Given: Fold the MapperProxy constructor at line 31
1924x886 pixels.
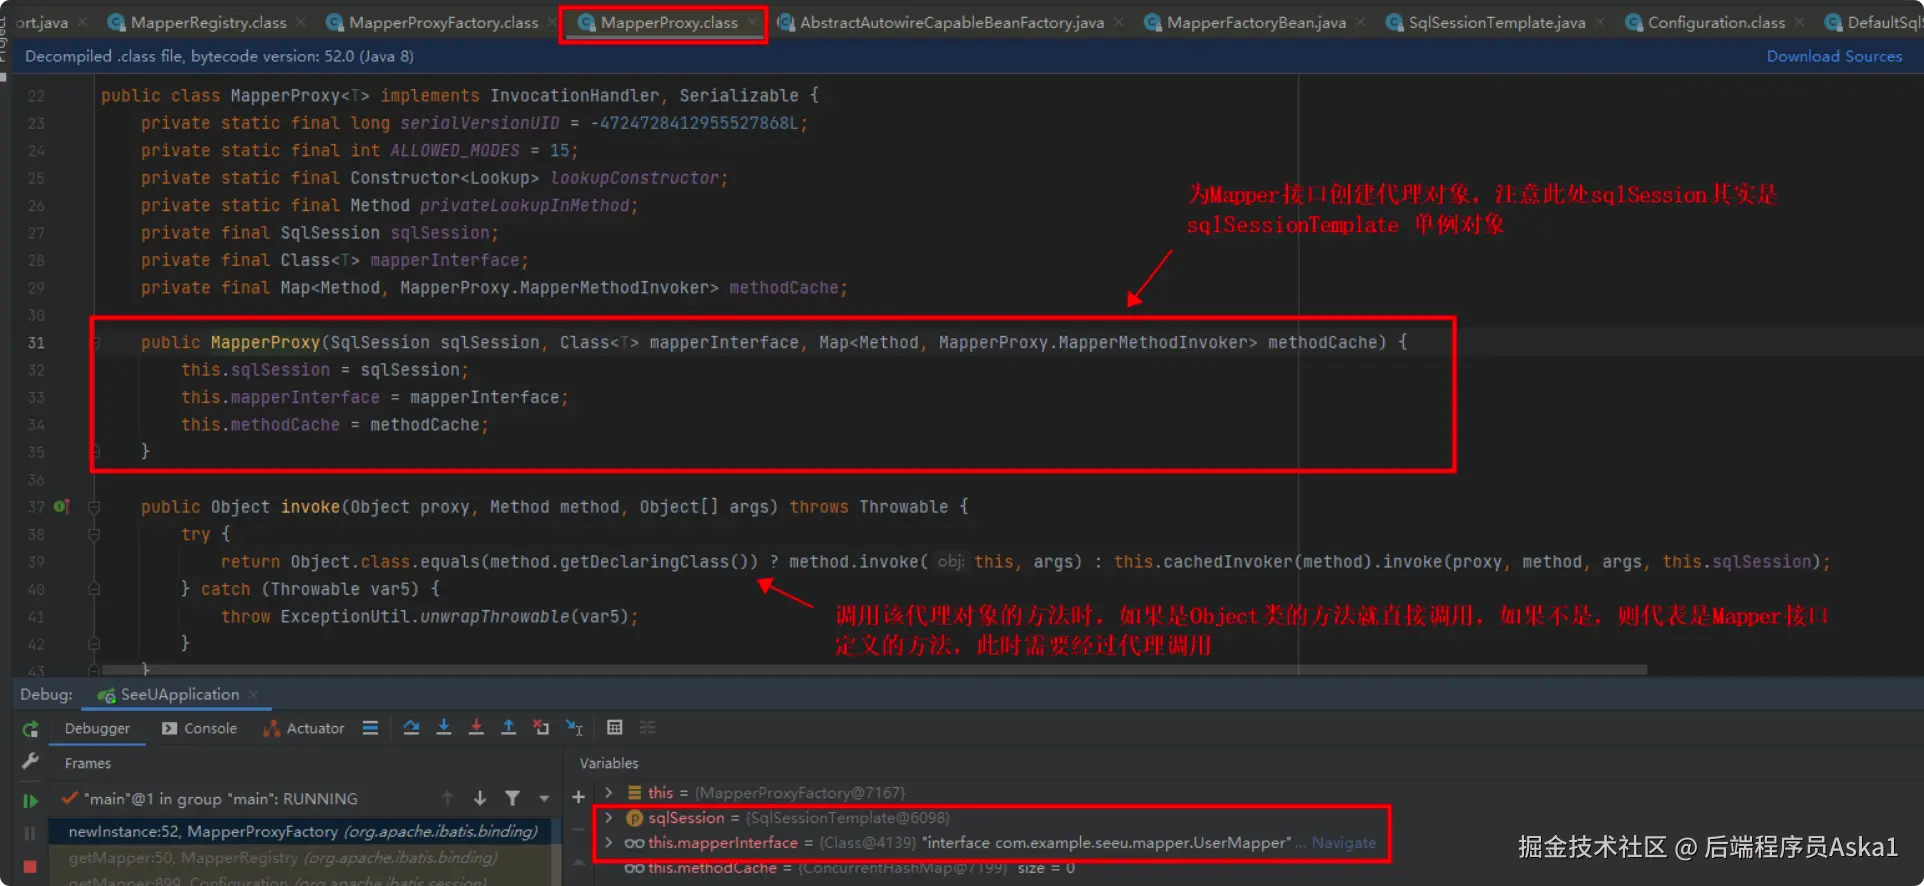Looking at the screenshot, I should click(x=94, y=342).
